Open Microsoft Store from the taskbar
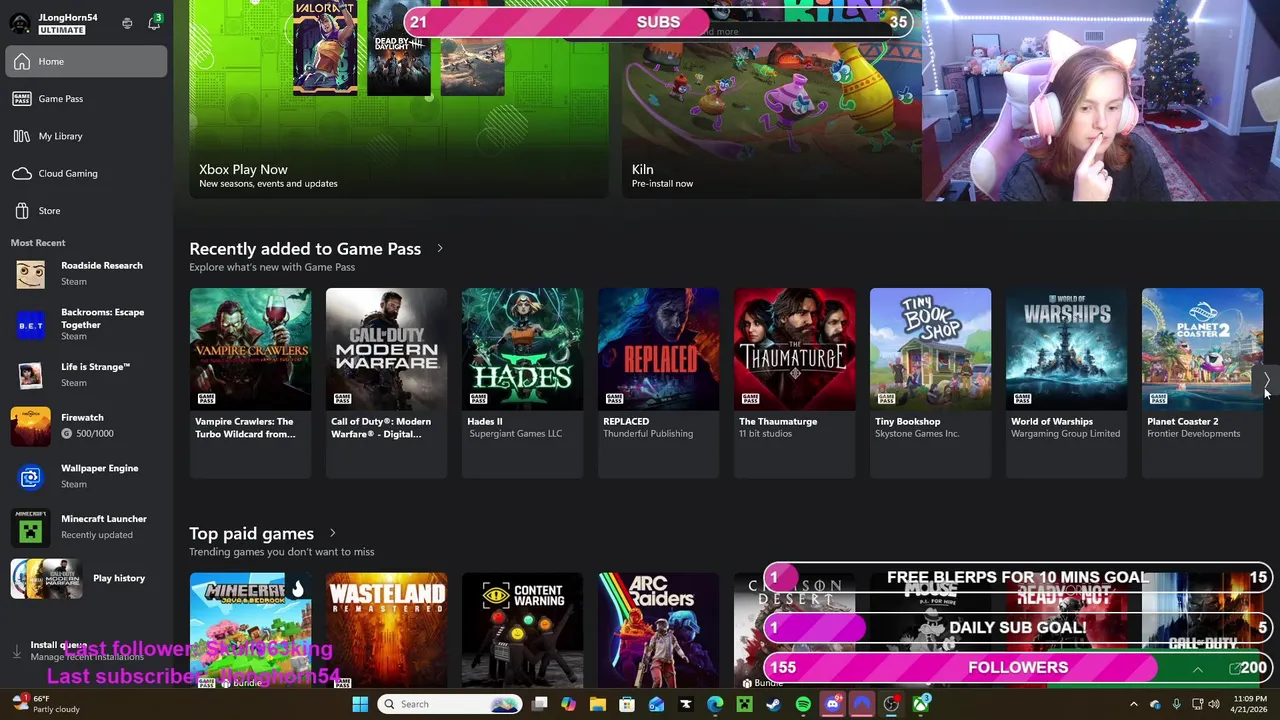The image size is (1280, 720). [627, 704]
